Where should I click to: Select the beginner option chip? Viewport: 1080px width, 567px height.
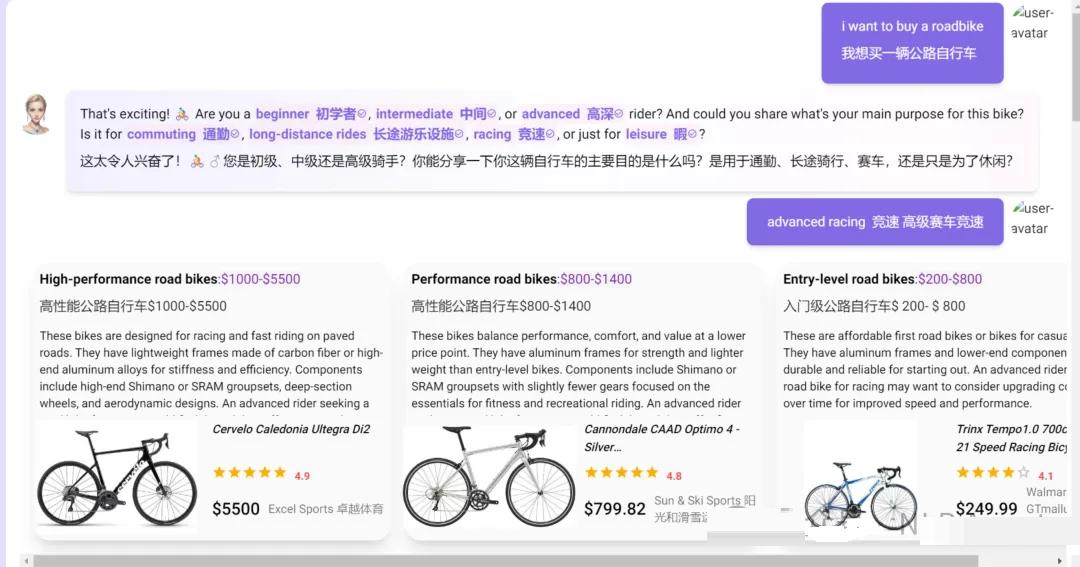311,114
